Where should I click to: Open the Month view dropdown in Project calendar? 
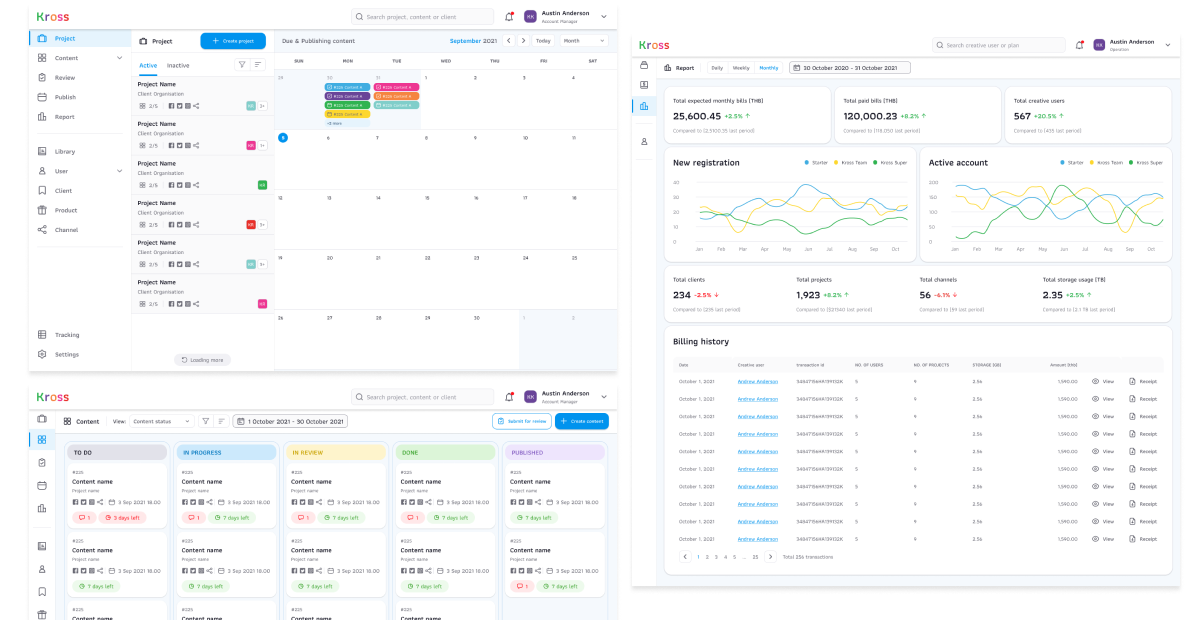(x=584, y=41)
